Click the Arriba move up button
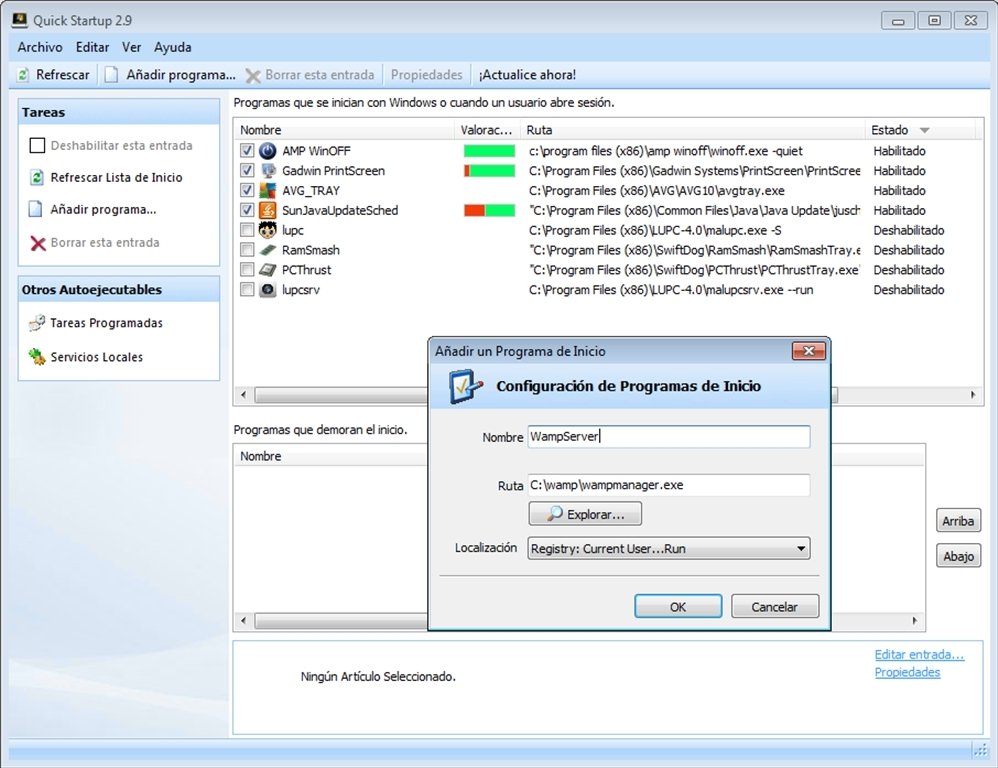Image resolution: width=998 pixels, height=768 pixels. 958,521
